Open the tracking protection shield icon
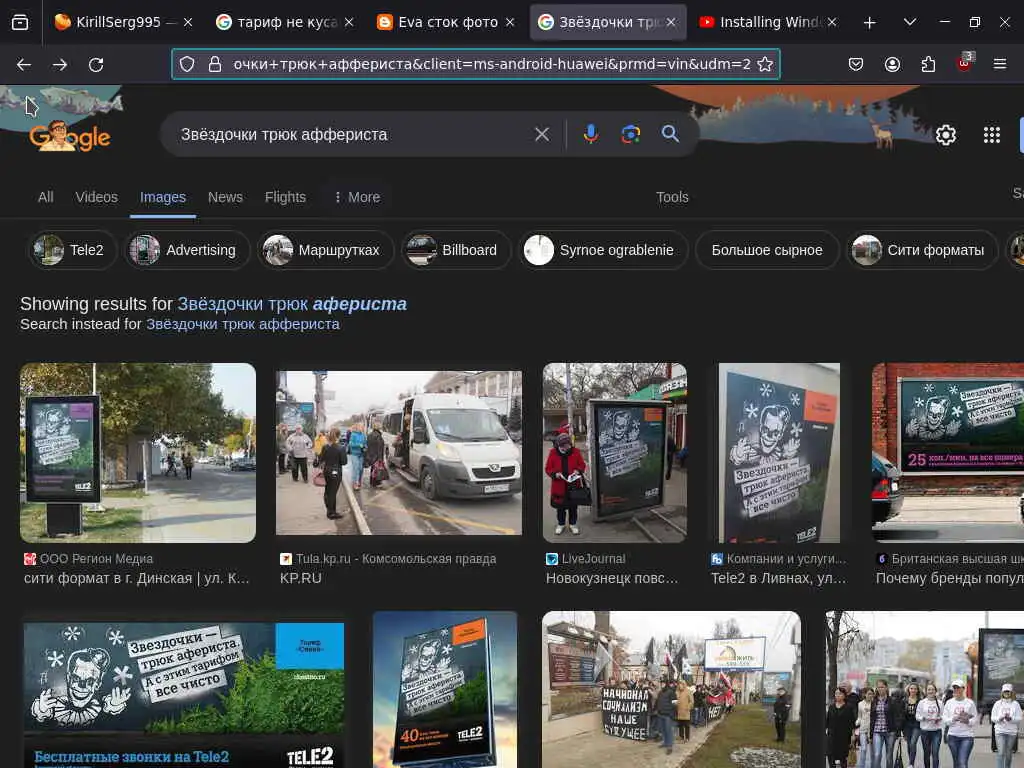This screenshot has width=1024, height=768. tap(187, 64)
